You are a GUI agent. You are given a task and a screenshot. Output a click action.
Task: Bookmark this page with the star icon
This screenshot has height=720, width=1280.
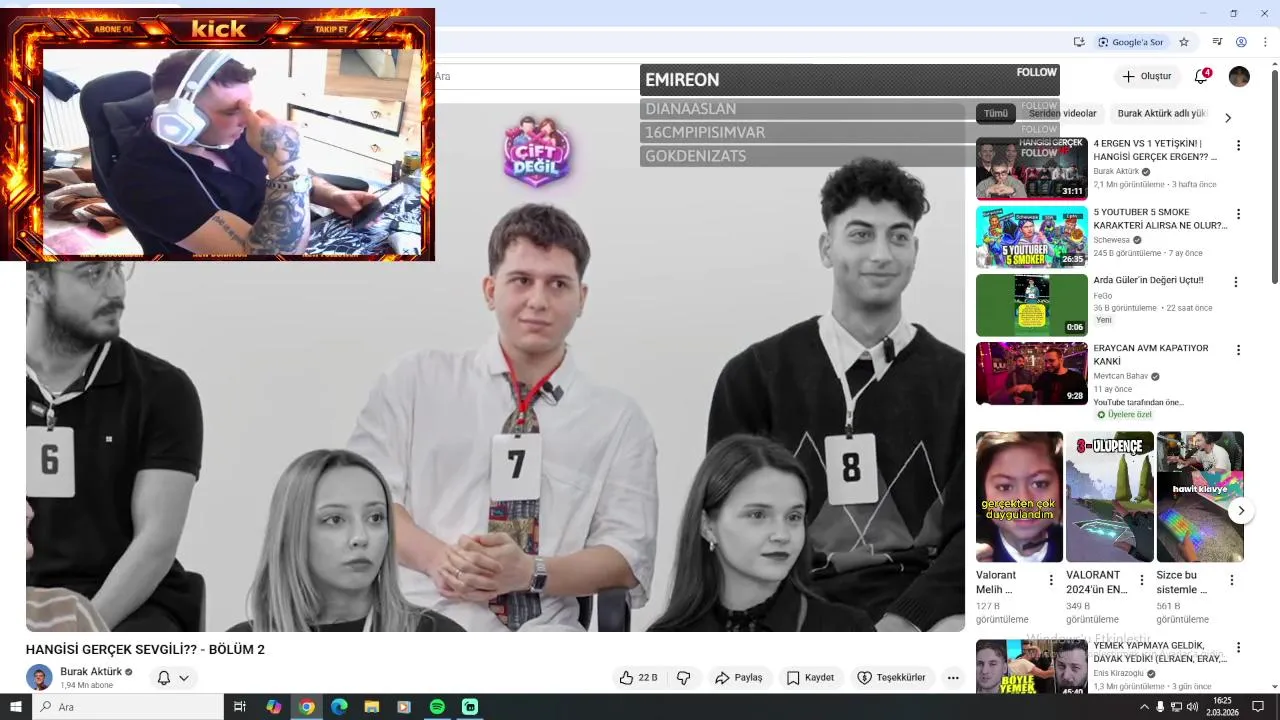point(1184,42)
